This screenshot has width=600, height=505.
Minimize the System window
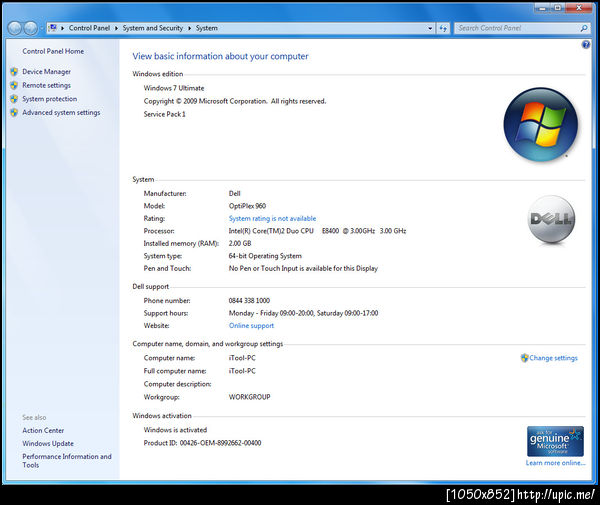(x=542, y=7)
